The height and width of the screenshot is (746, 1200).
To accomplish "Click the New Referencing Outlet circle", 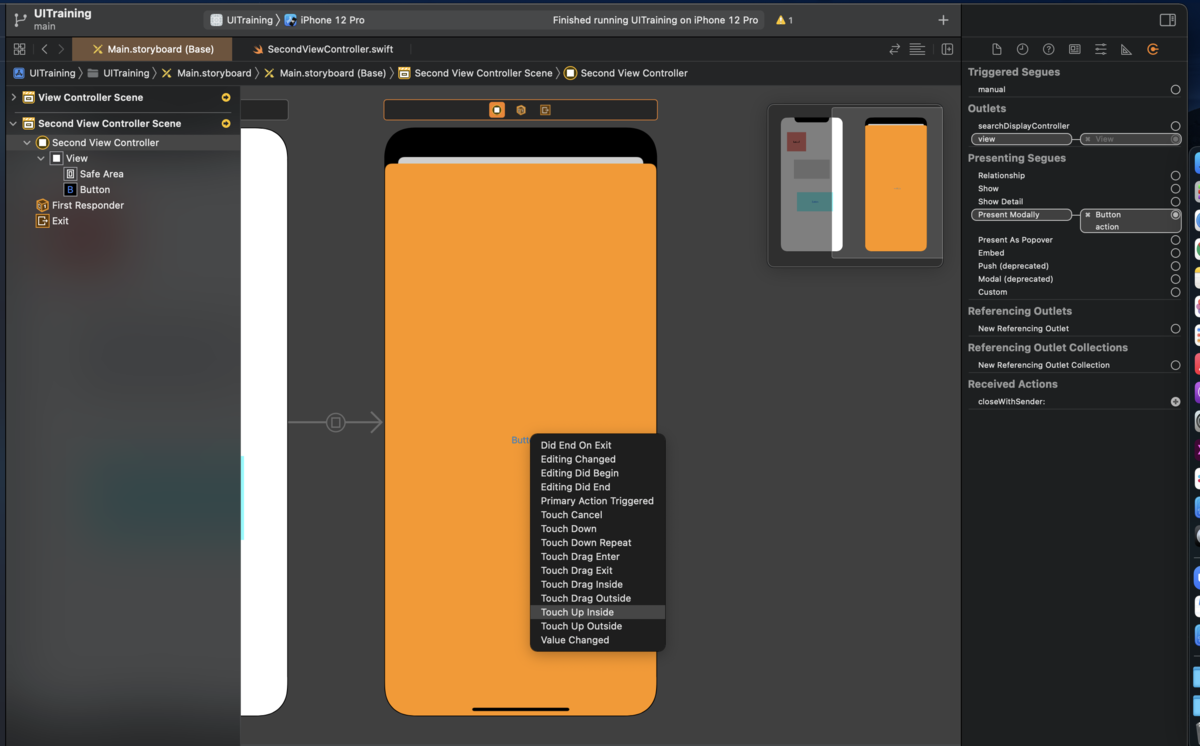I will click(1175, 329).
